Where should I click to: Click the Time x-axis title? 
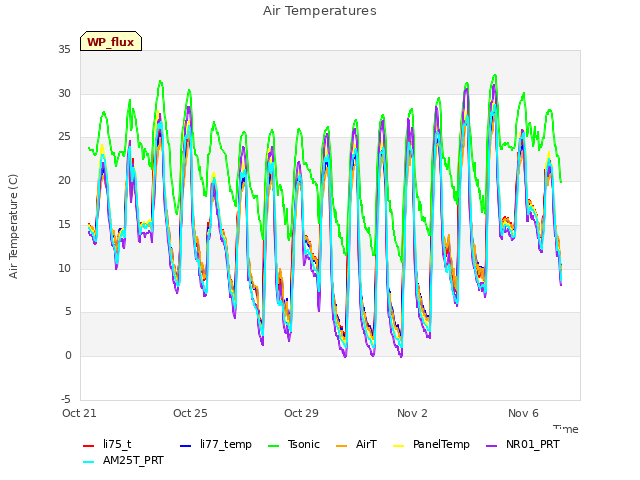click(x=566, y=429)
